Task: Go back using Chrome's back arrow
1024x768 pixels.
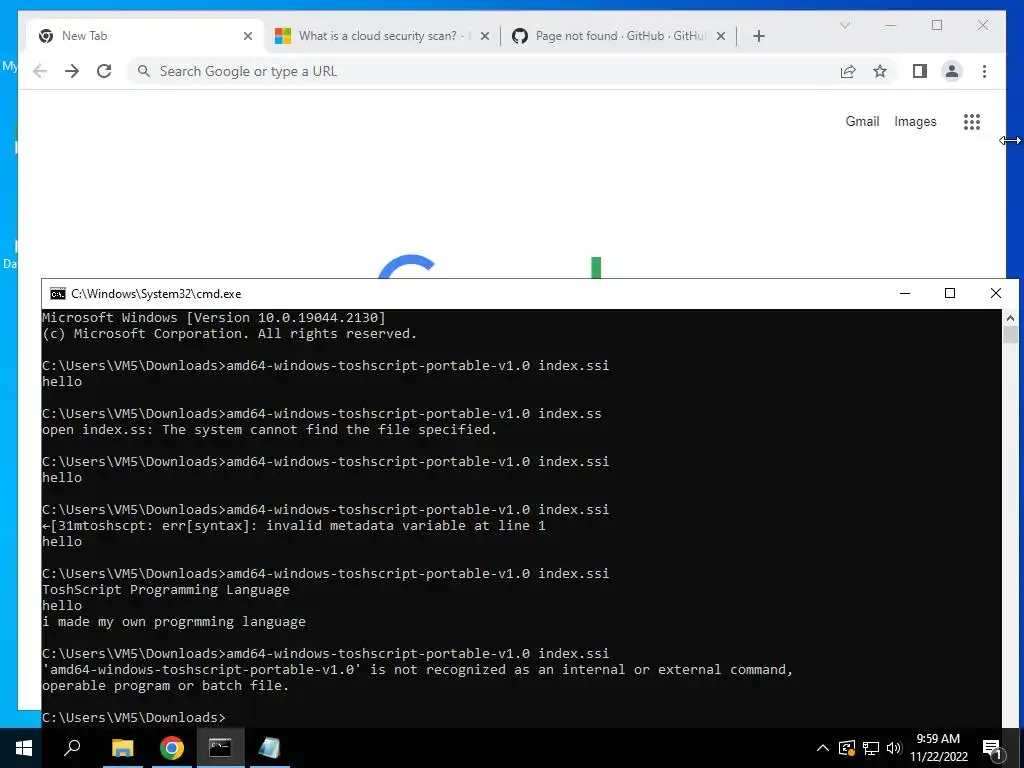Action: (x=40, y=71)
